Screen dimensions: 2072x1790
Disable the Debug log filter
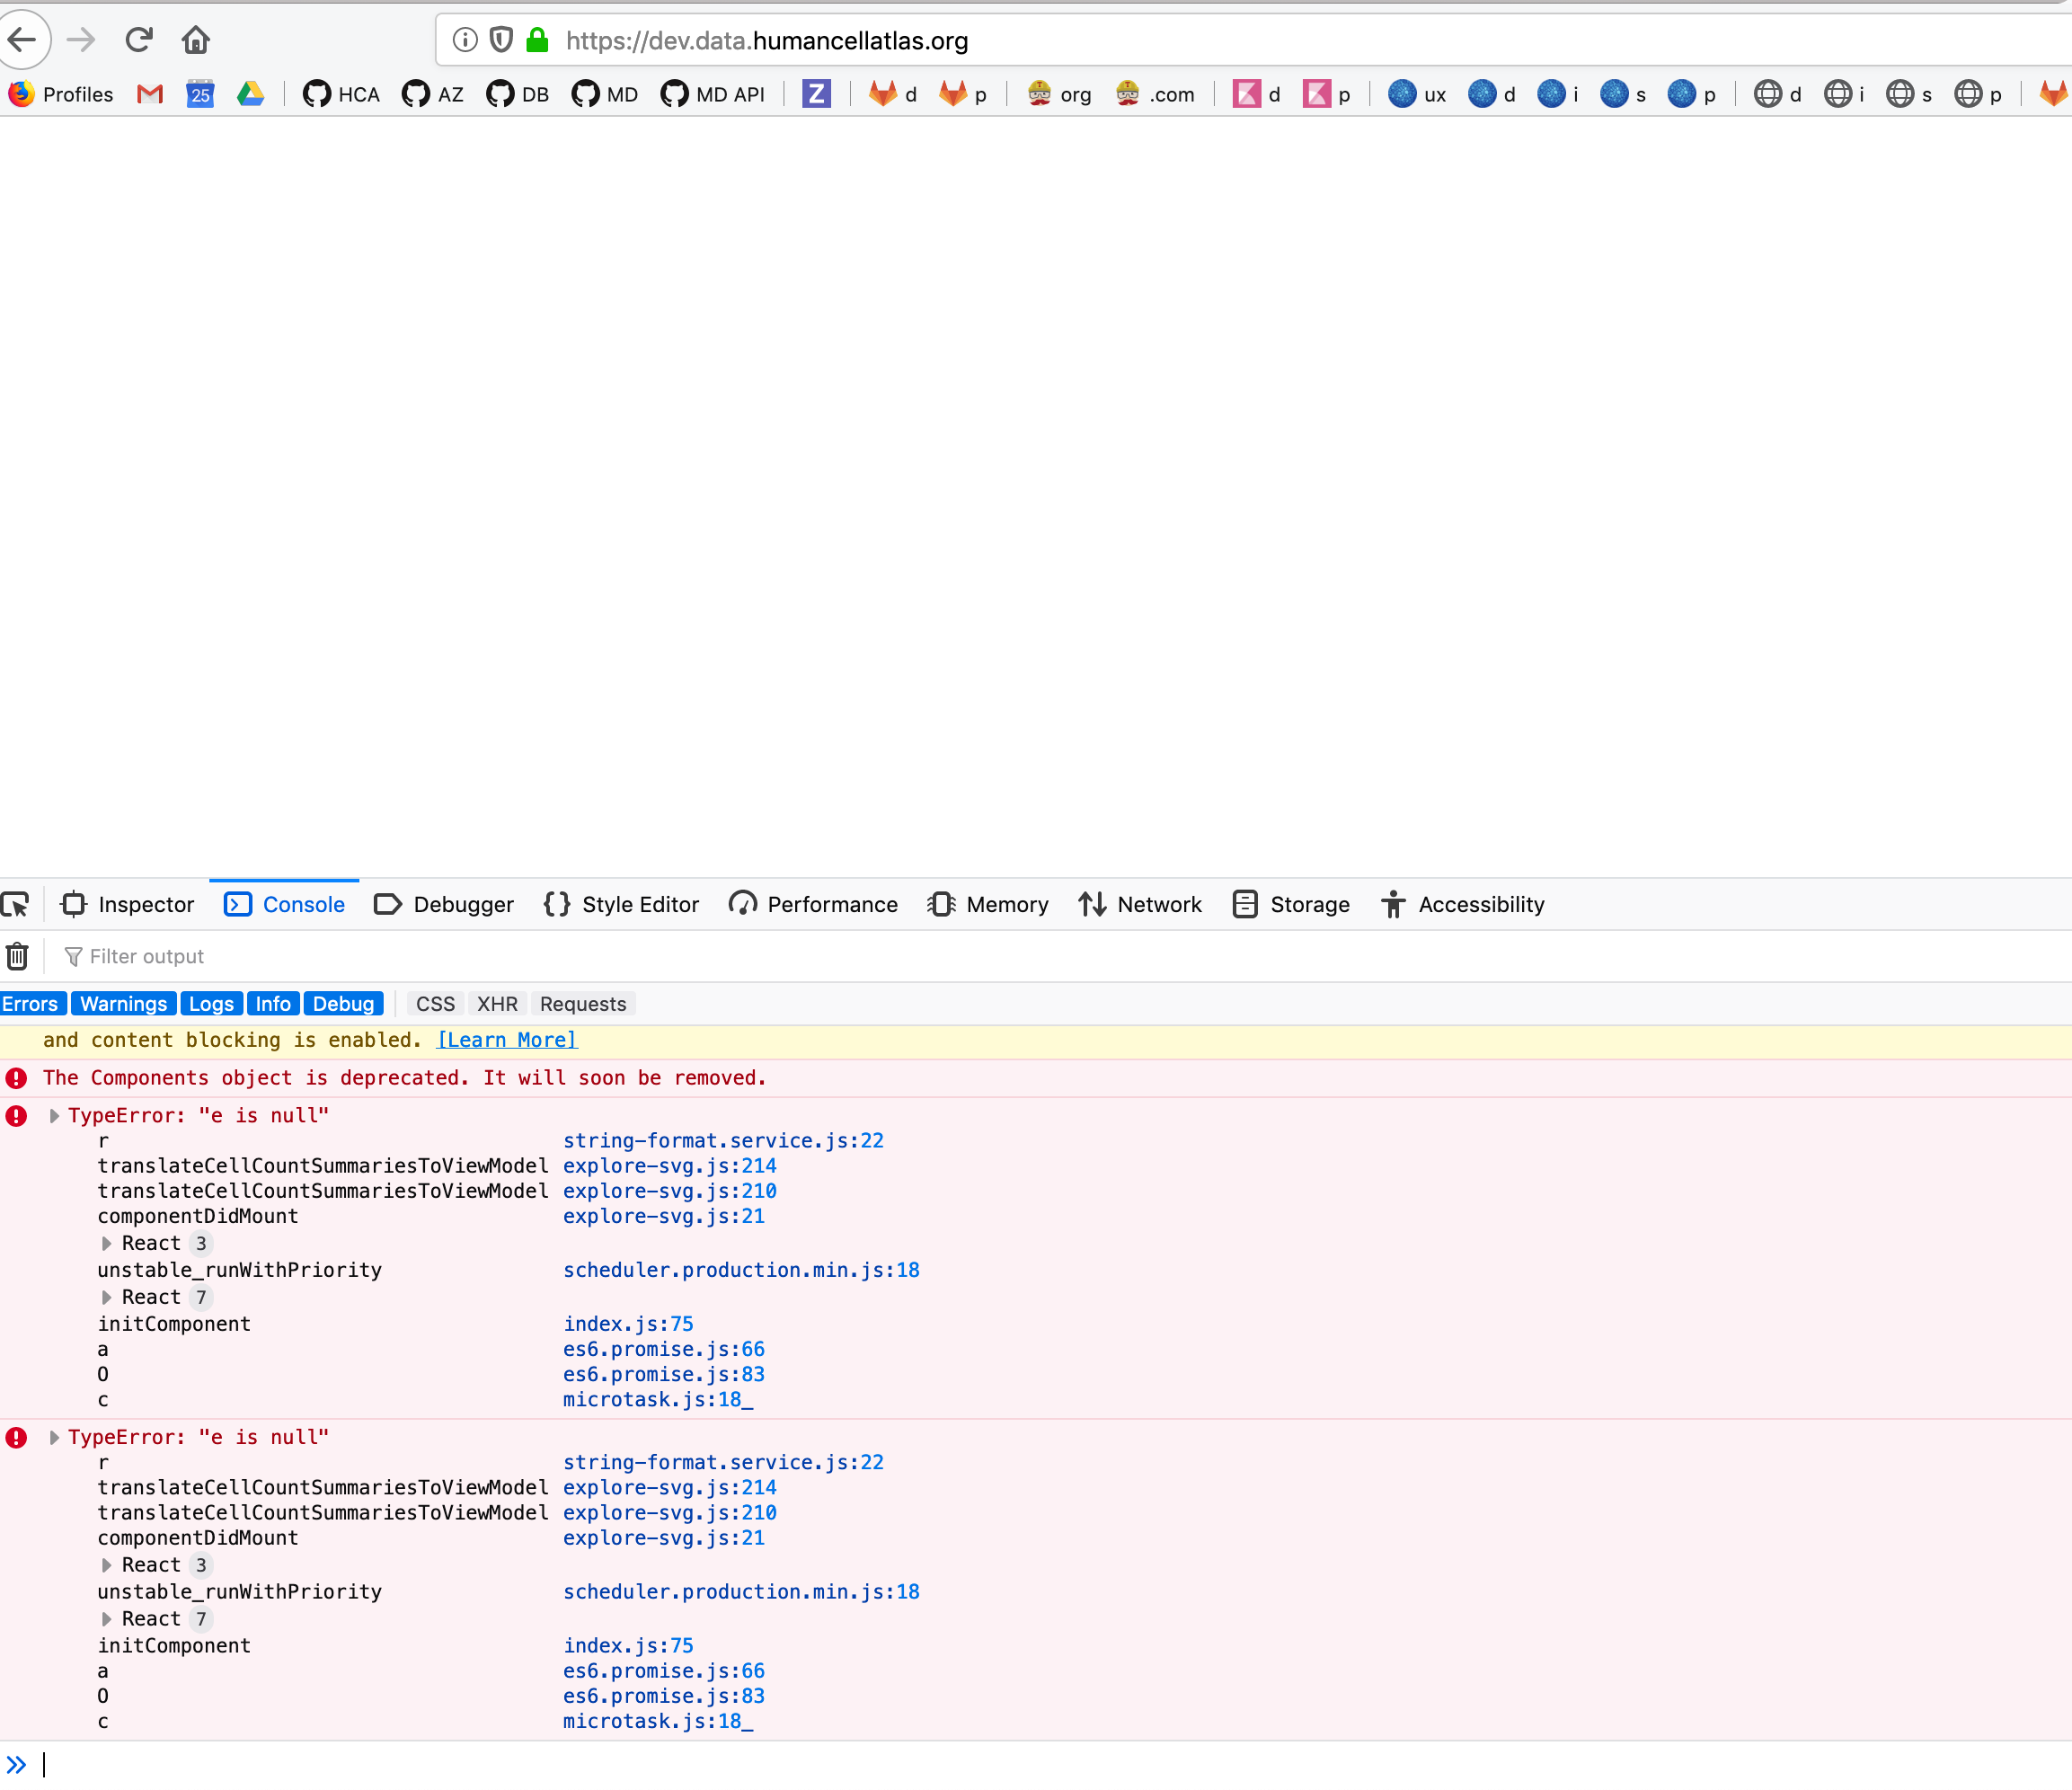[x=343, y=1003]
